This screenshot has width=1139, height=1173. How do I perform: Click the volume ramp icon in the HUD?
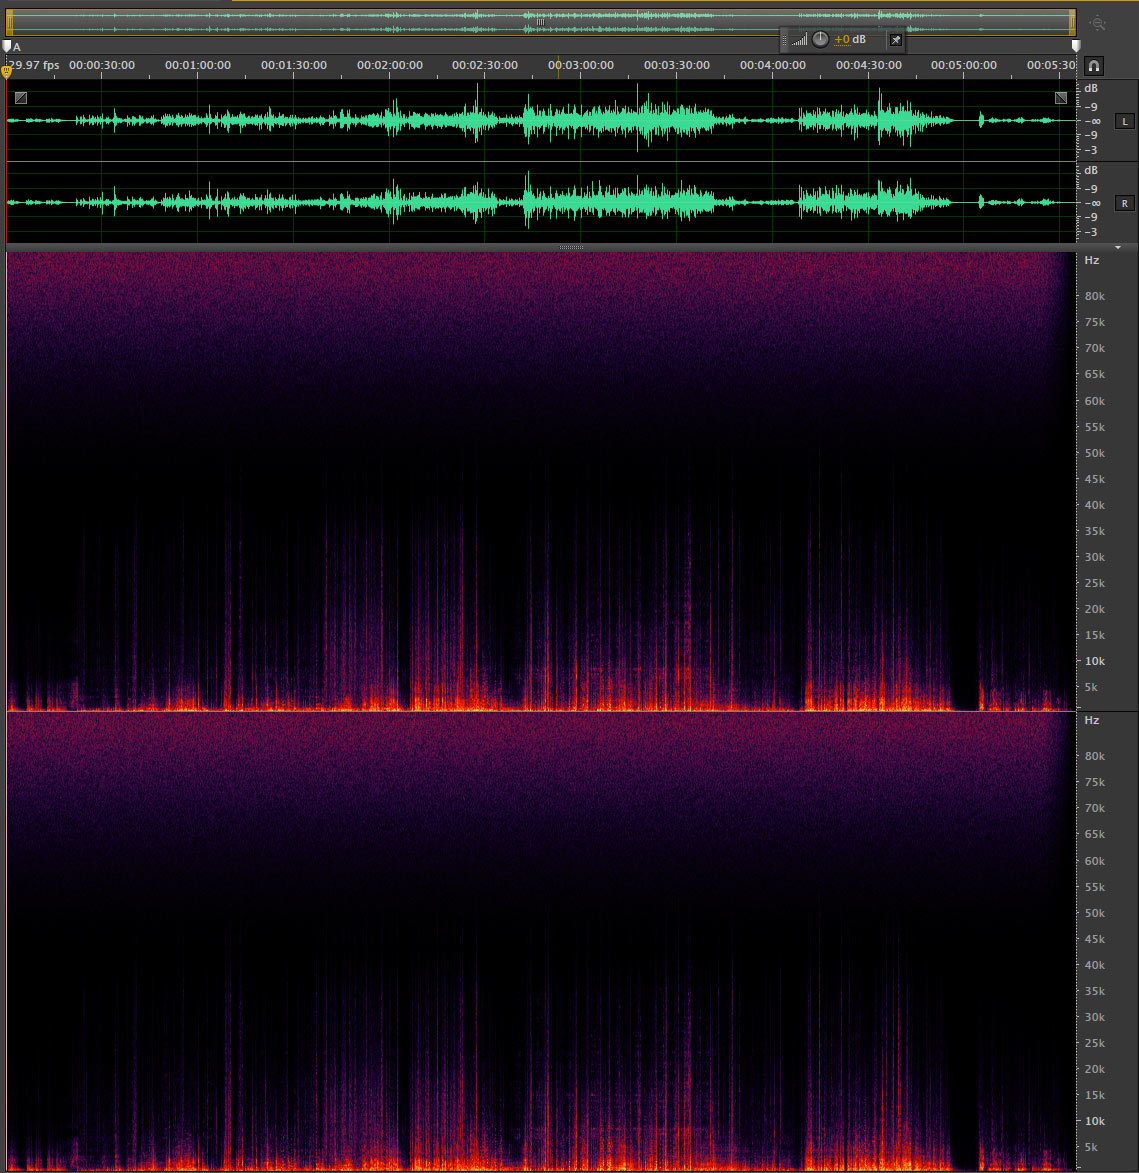tap(799, 40)
